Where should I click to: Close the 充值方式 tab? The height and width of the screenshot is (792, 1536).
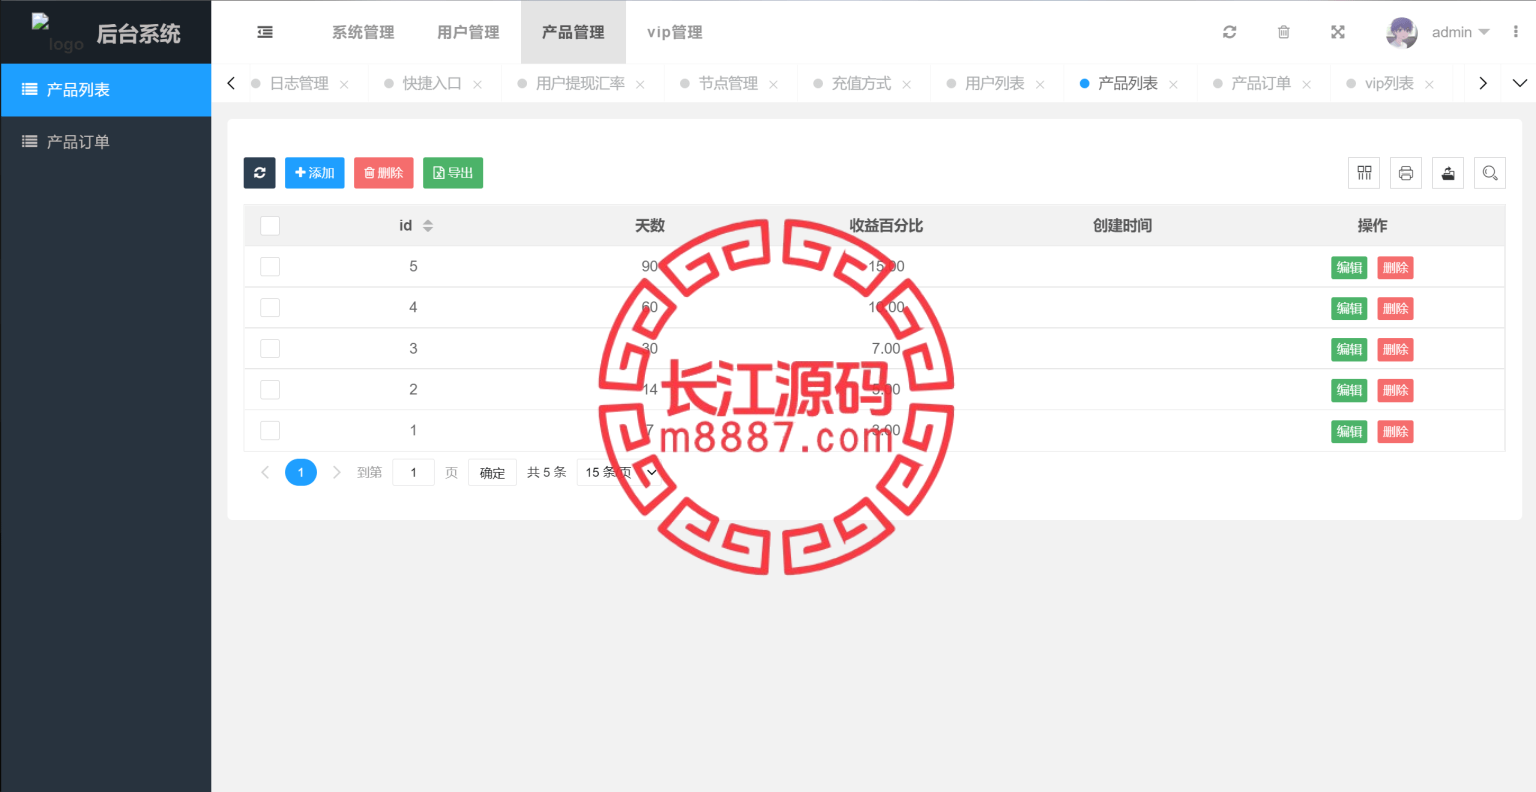click(906, 84)
